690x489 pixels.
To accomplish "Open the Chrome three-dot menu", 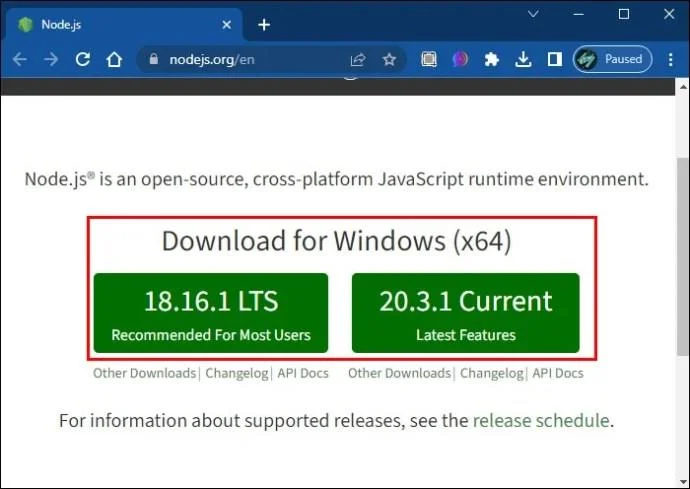I will click(x=669, y=59).
